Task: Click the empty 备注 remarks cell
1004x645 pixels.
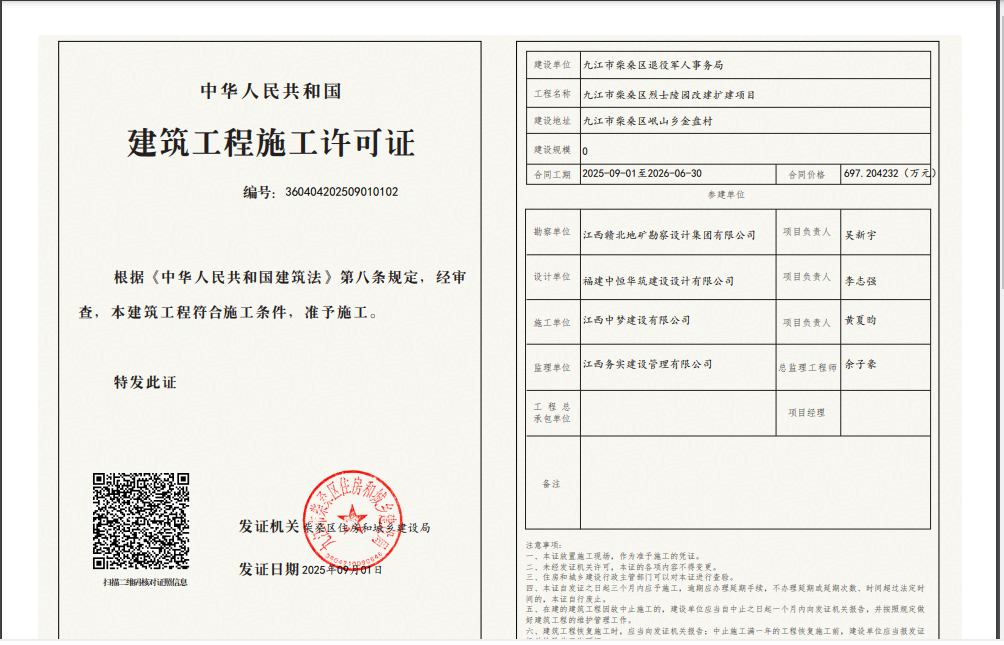Action: coord(755,482)
